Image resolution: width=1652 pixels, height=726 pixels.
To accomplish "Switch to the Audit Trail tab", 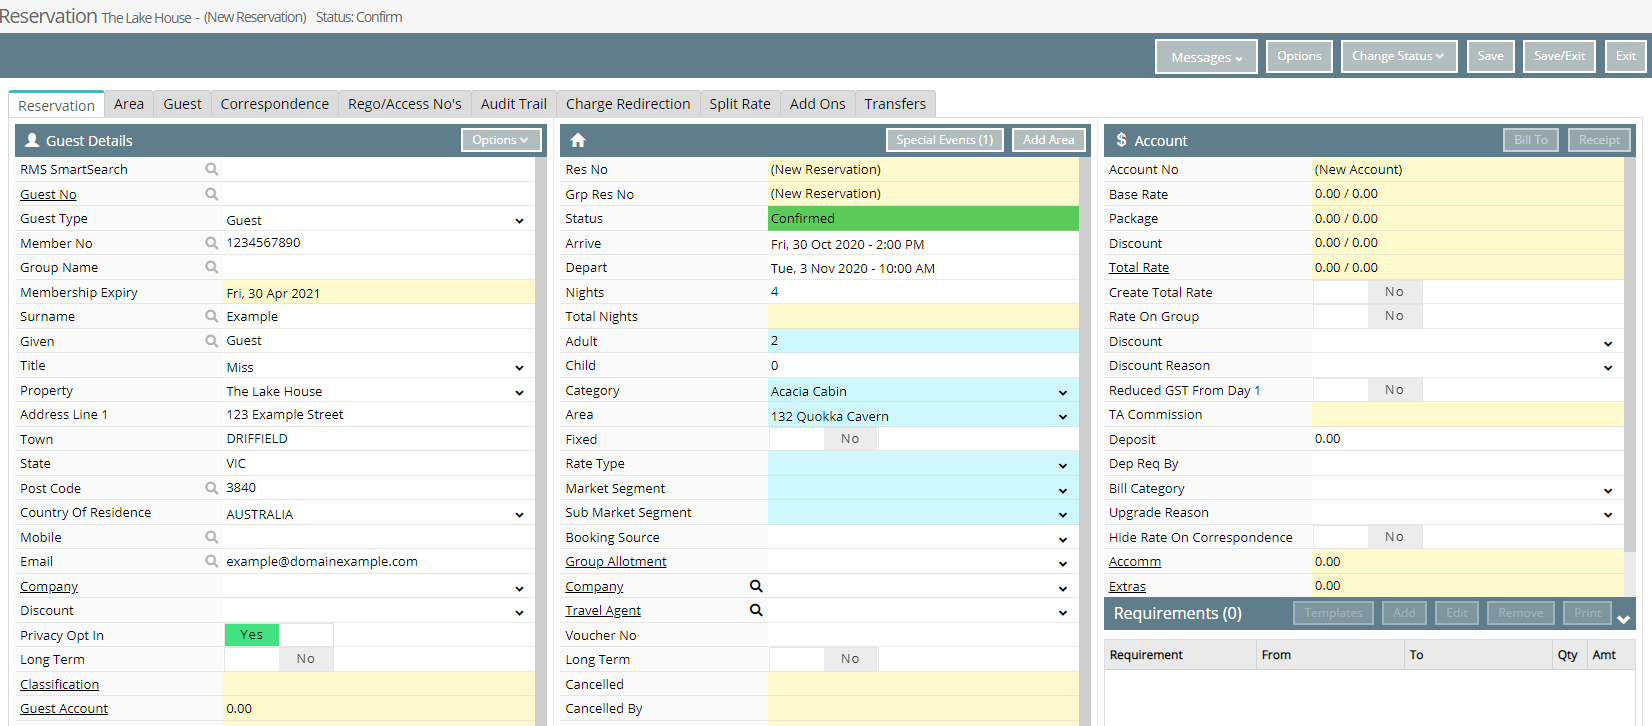I will 514,104.
